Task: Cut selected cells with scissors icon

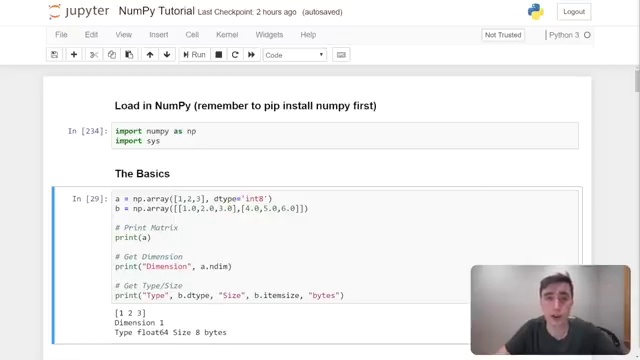Action: tap(93, 55)
